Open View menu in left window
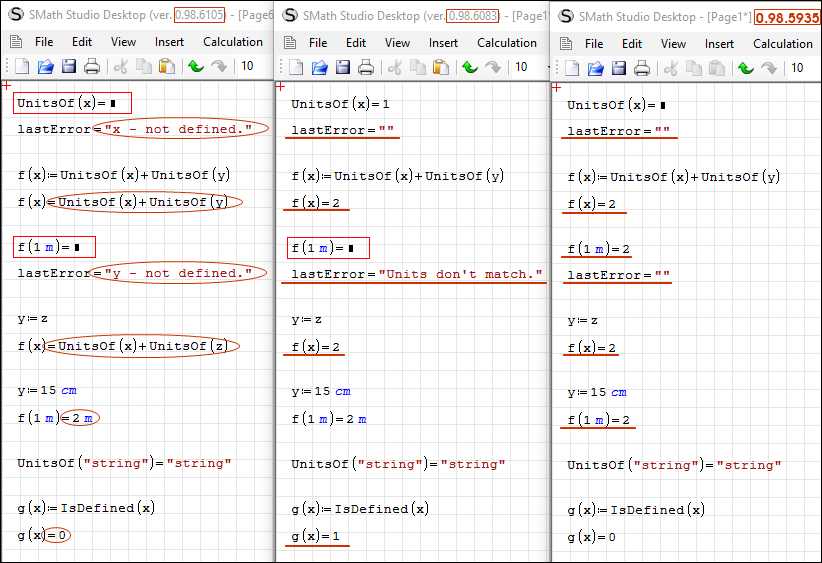Viewport: 822px width, 563px height. pos(123,42)
